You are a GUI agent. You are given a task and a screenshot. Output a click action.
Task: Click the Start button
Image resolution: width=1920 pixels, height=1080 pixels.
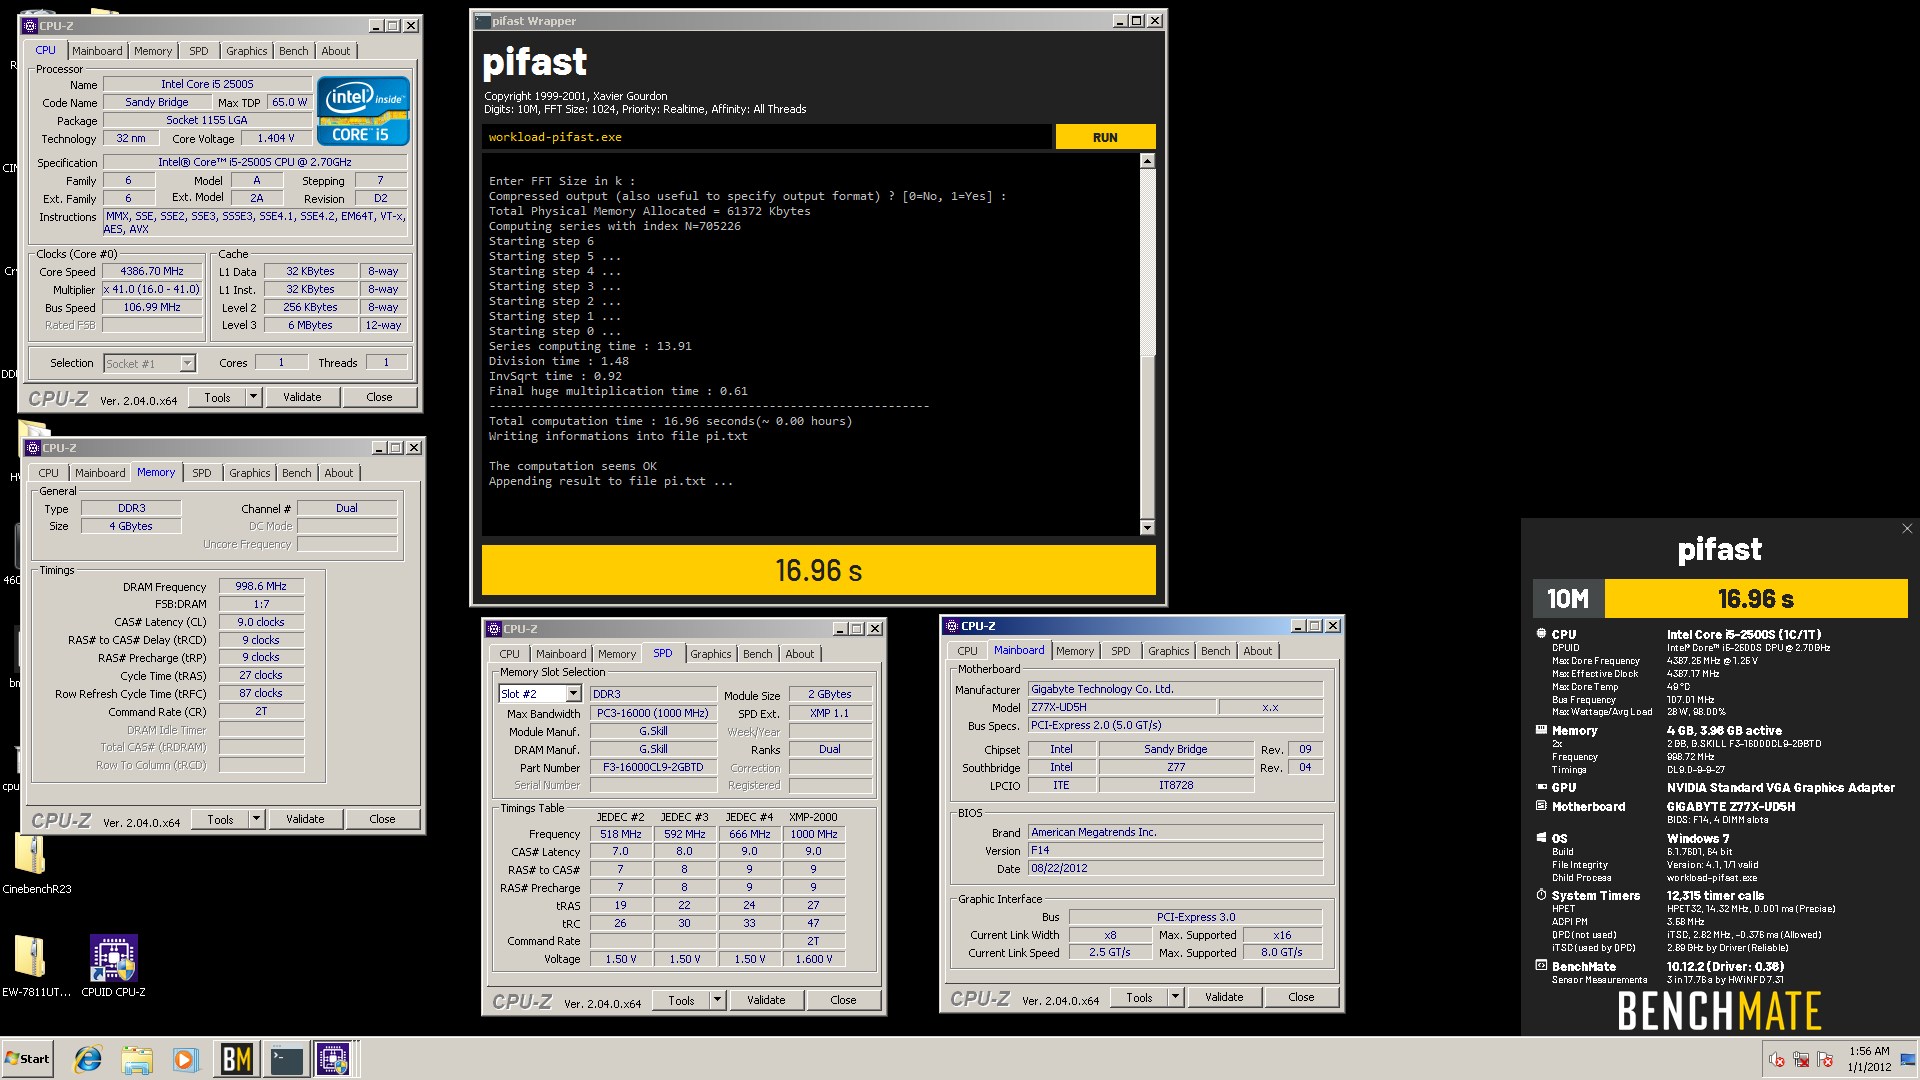[x=27, y=1059]
